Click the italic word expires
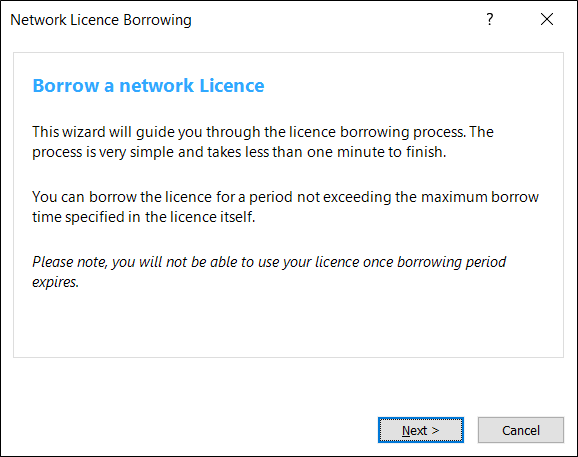Viewport: 578px width, 457px height. 56,282
